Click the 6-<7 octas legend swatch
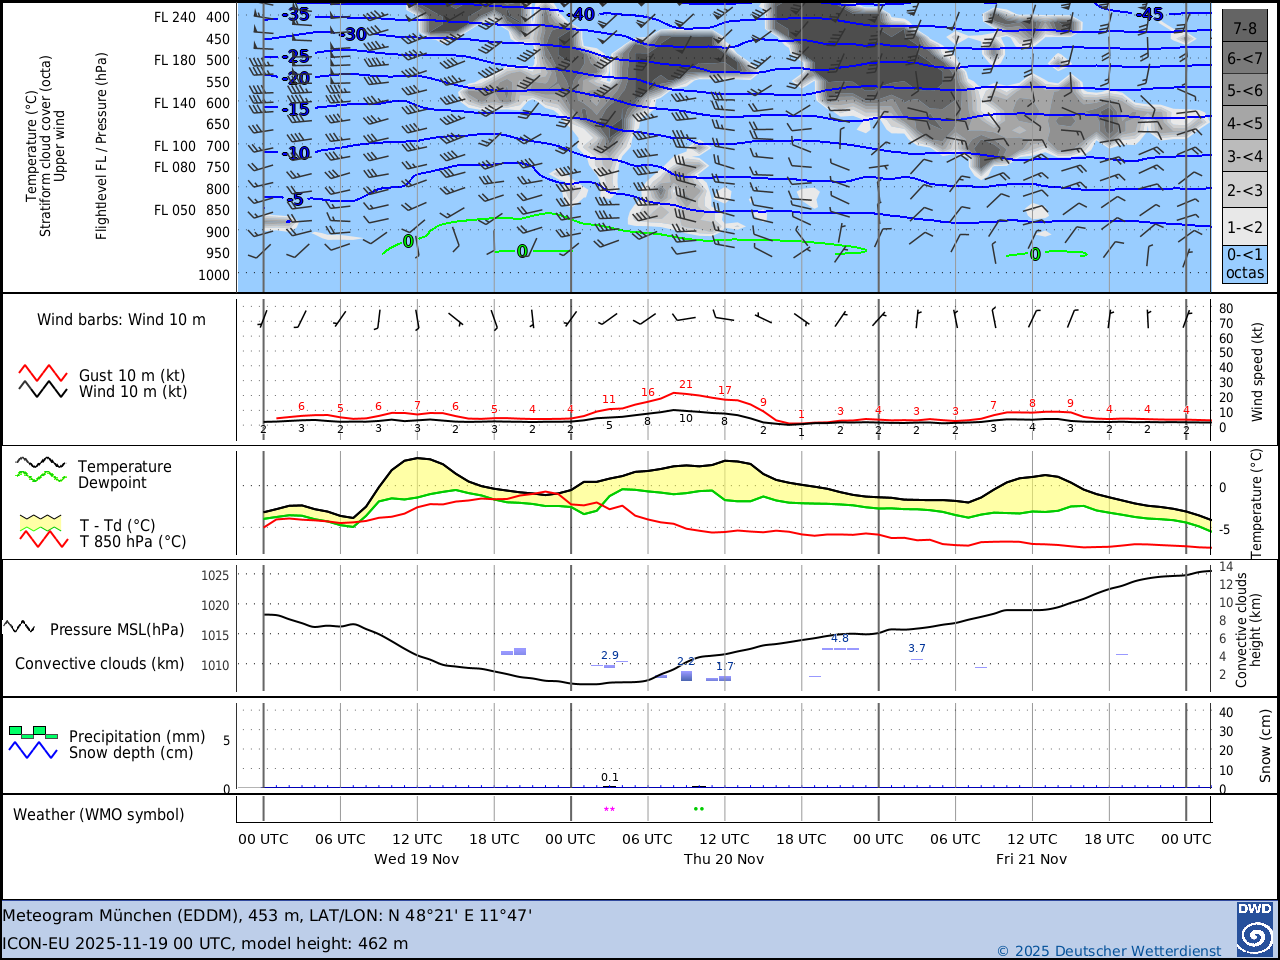 coord(1245,58)
